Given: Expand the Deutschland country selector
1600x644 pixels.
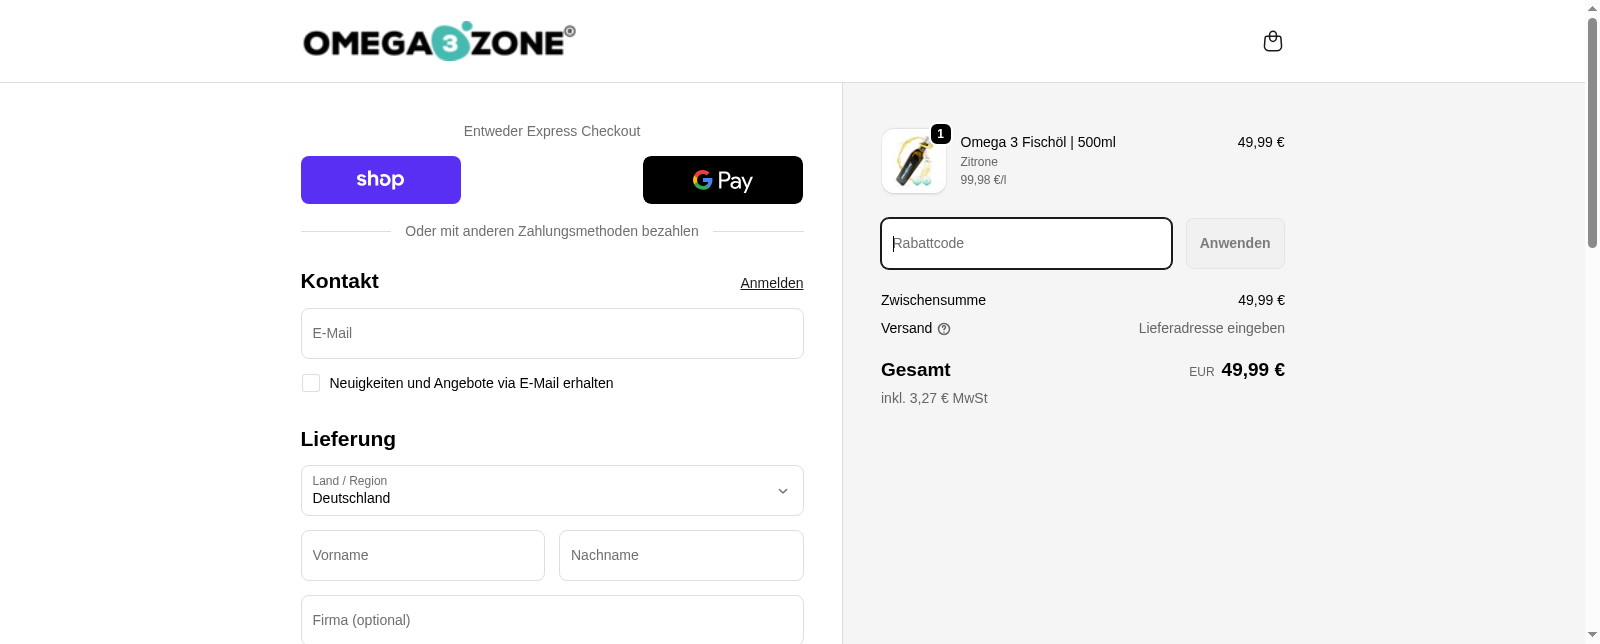Looking at the screenshot, I should [x=552, y=490].
